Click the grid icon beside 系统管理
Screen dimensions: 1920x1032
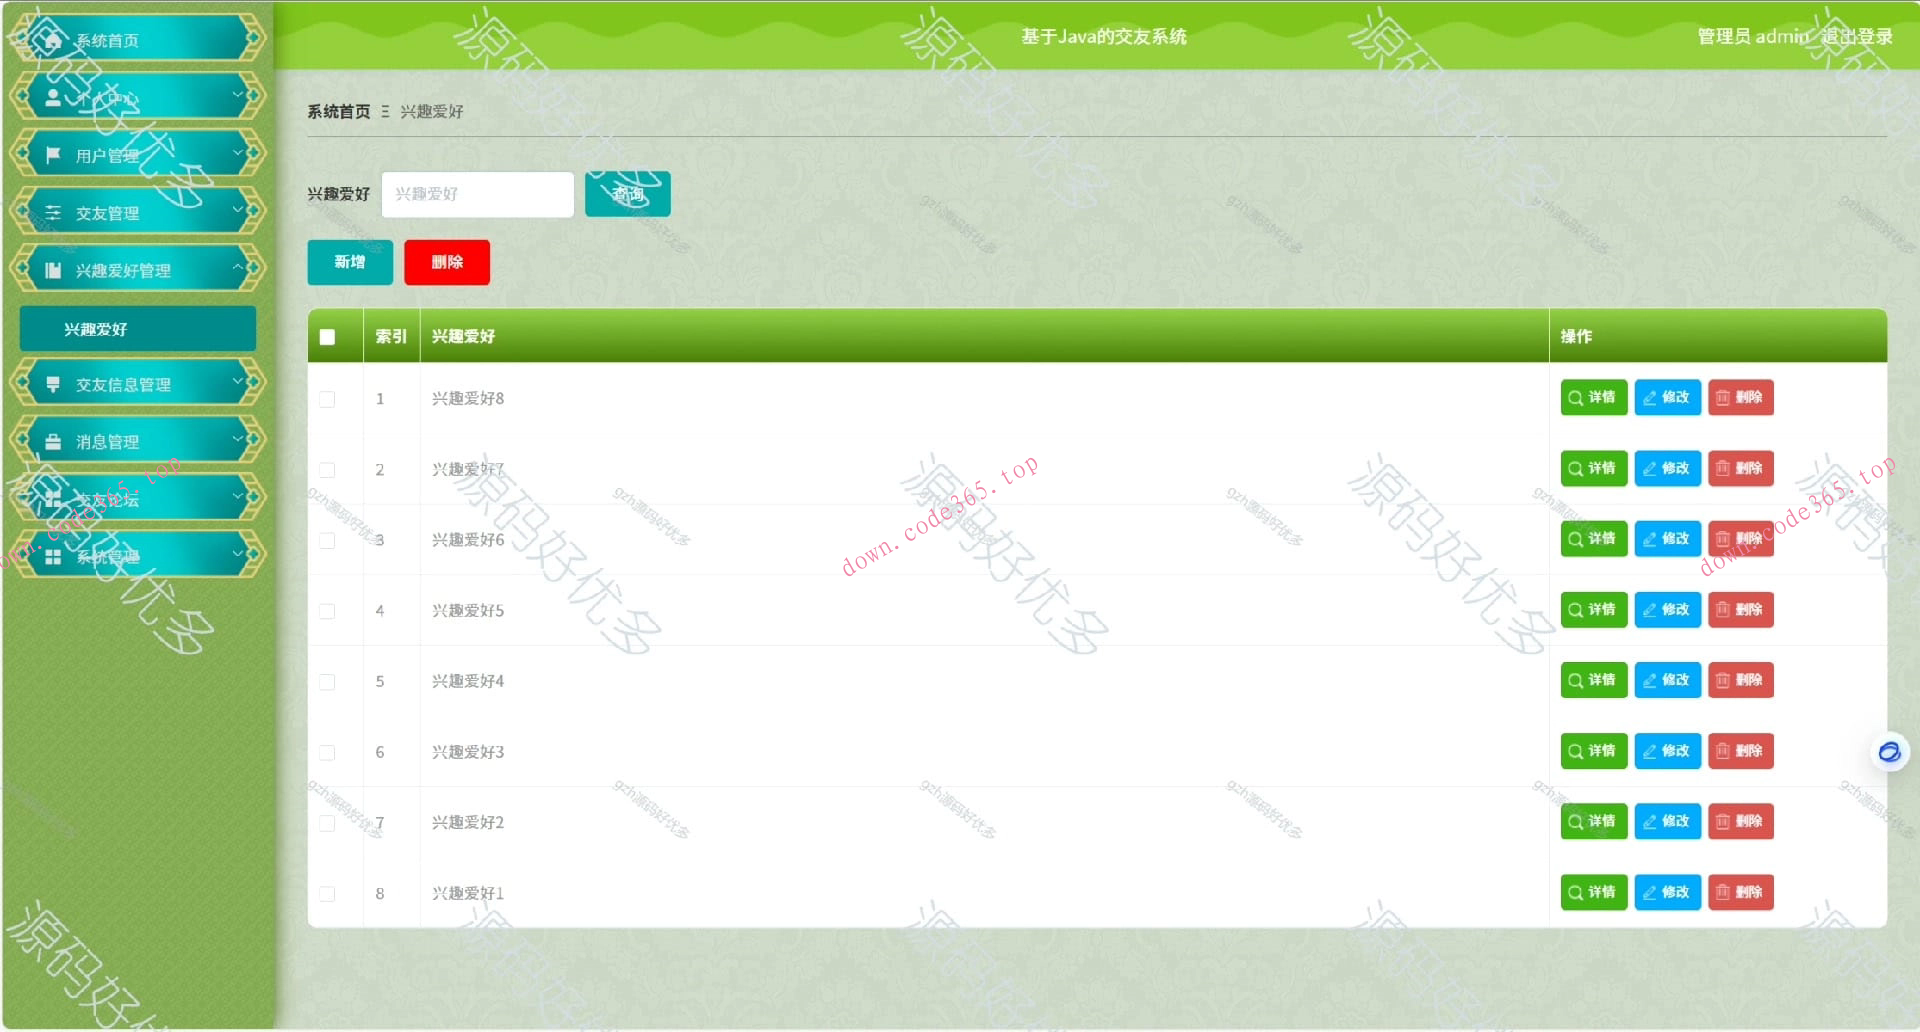click(53, 556)
